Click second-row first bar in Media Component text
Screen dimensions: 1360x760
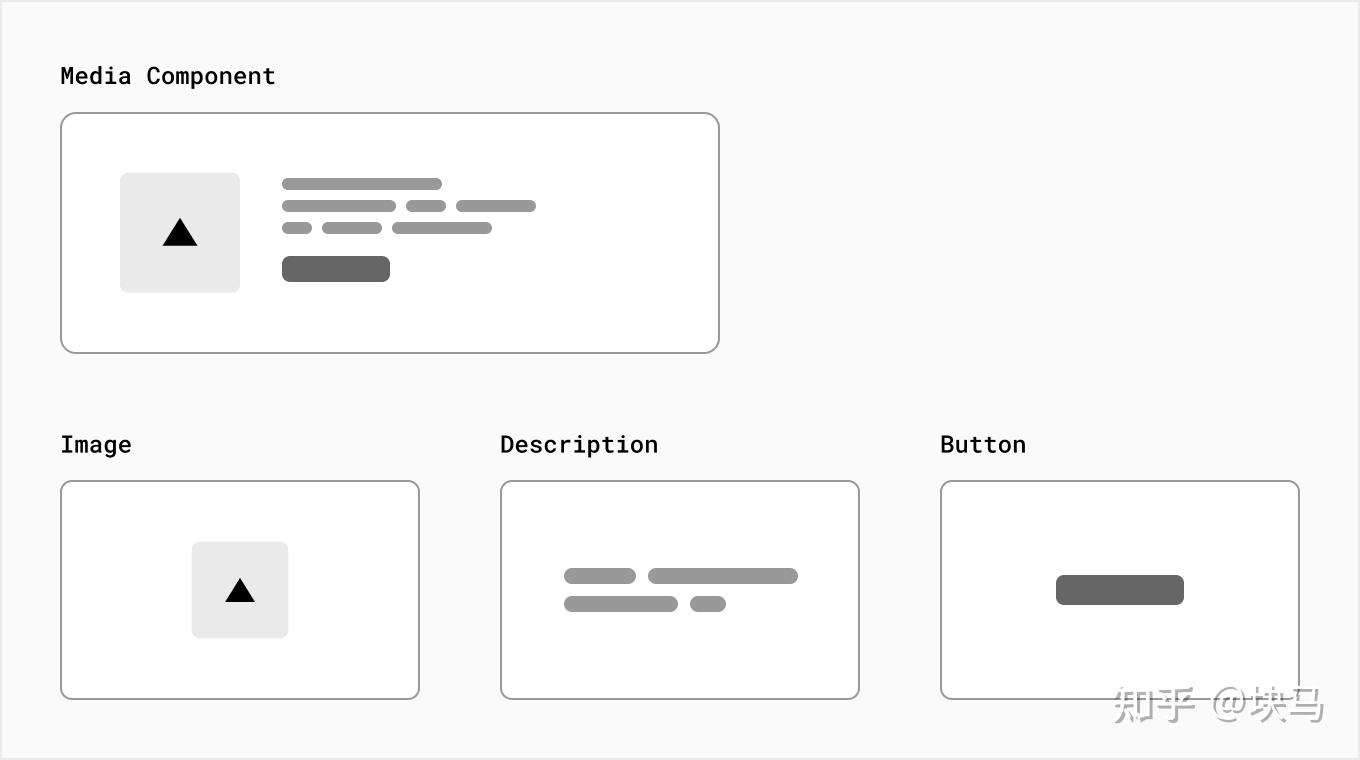click(339, 206)
